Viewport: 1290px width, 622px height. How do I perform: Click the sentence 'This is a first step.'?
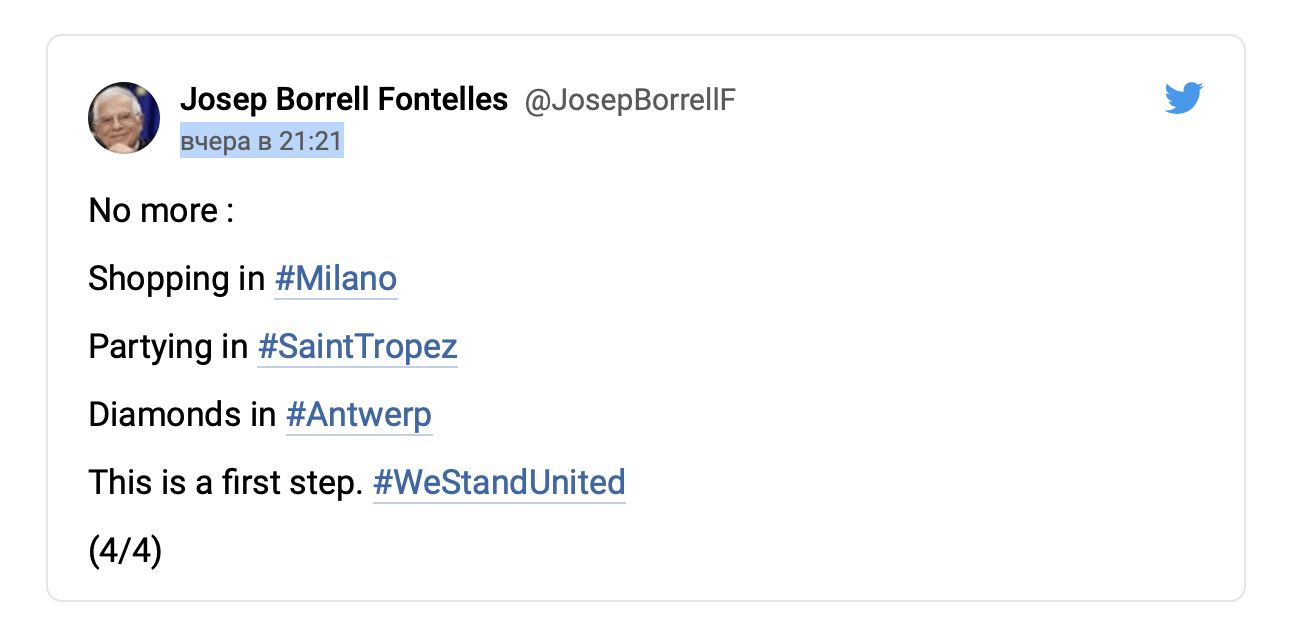pyautogui.click(x=225, y=483)
